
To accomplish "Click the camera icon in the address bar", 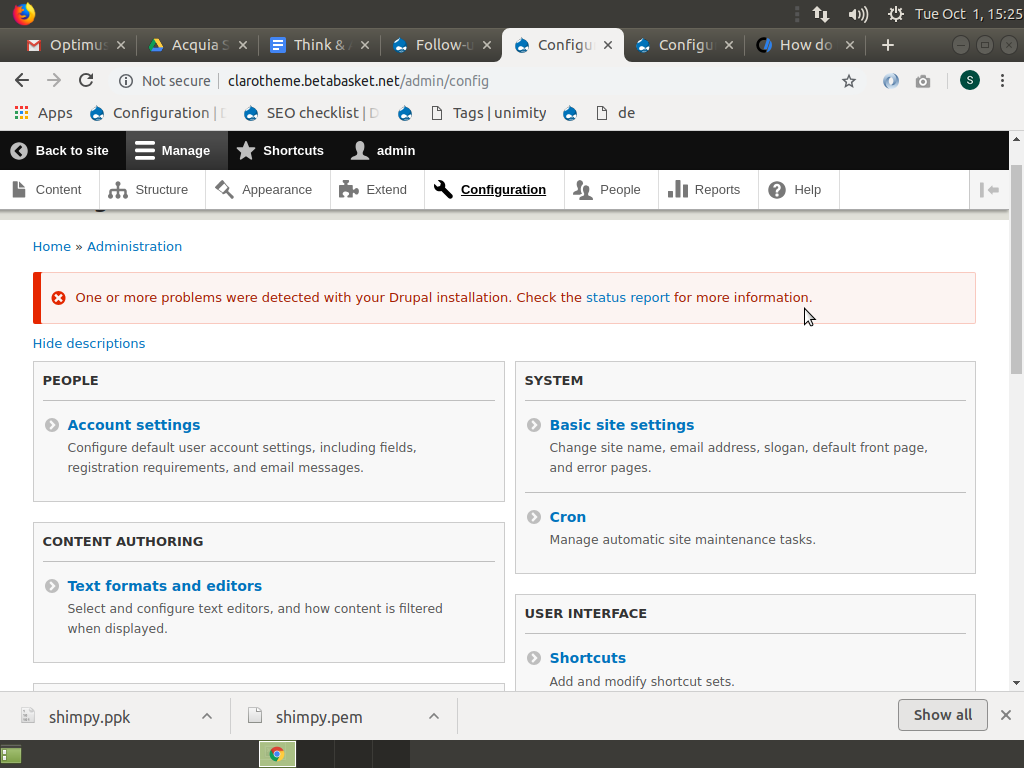I will click(921, 80).
